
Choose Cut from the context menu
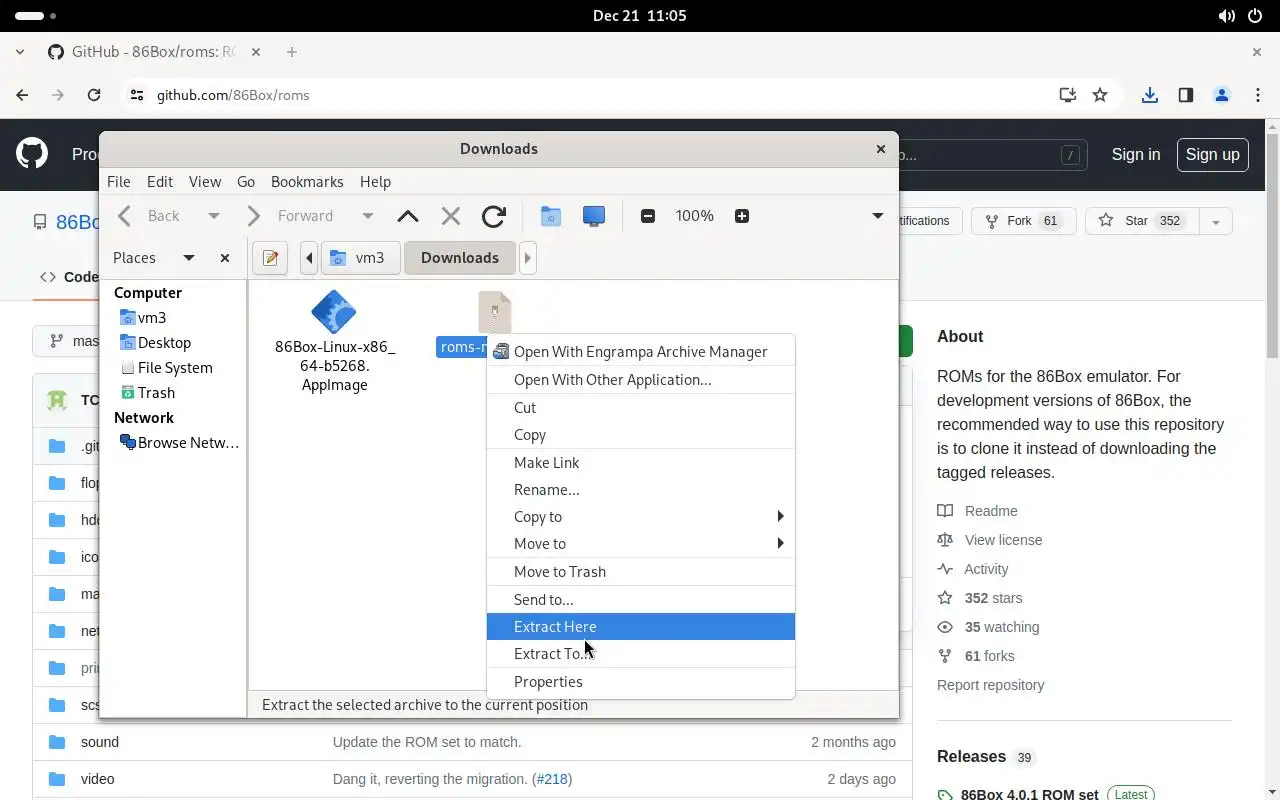(640, 408)
